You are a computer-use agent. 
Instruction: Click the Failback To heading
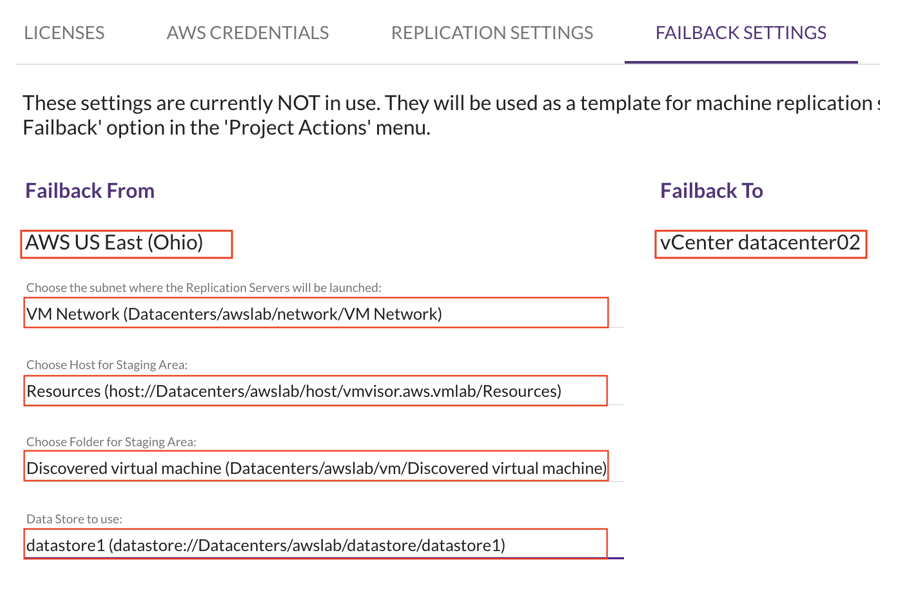710,190
